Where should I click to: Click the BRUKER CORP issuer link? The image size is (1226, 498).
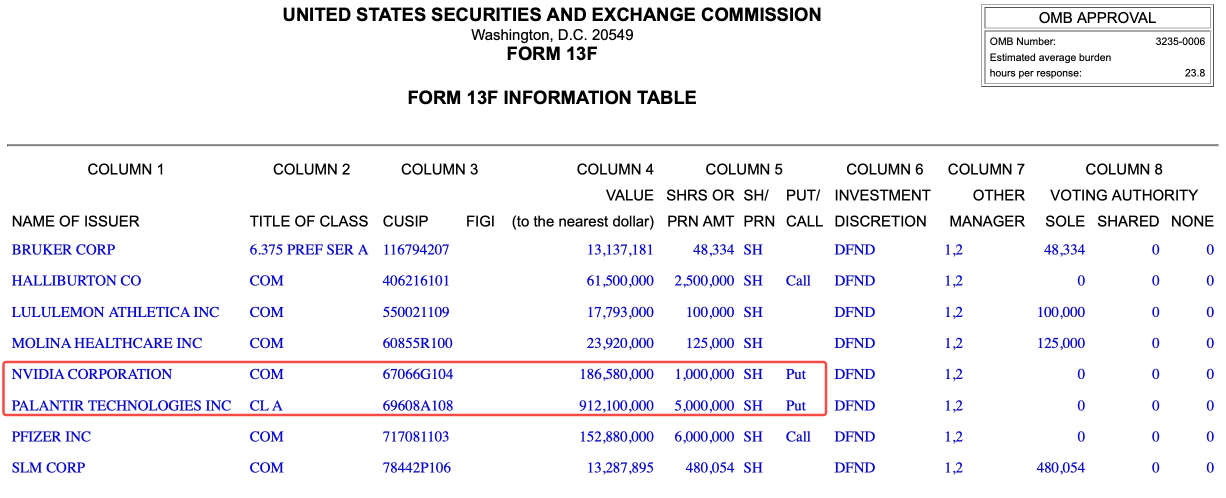[63, 249]
